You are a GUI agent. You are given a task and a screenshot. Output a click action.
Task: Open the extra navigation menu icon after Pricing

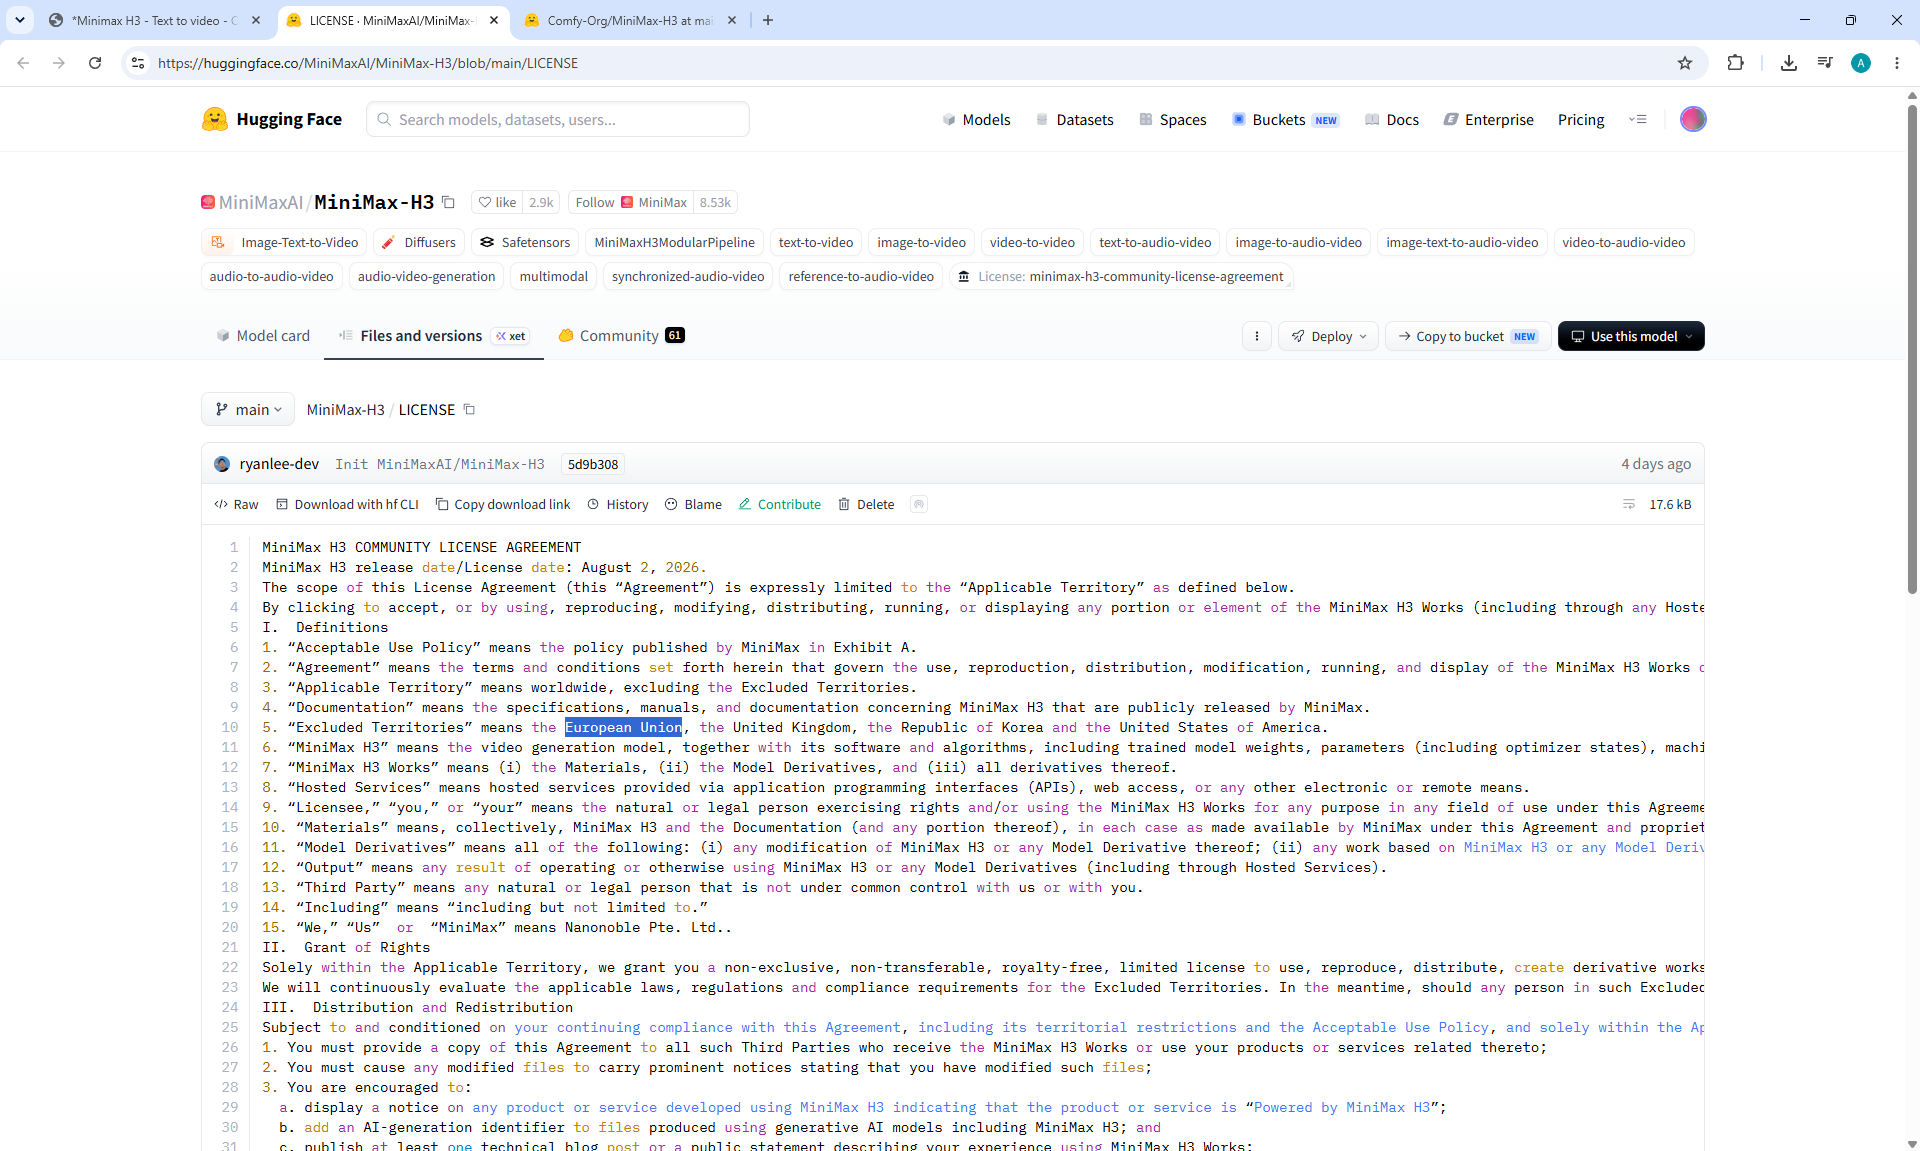pyautogui.click(x=1638, y=119)
